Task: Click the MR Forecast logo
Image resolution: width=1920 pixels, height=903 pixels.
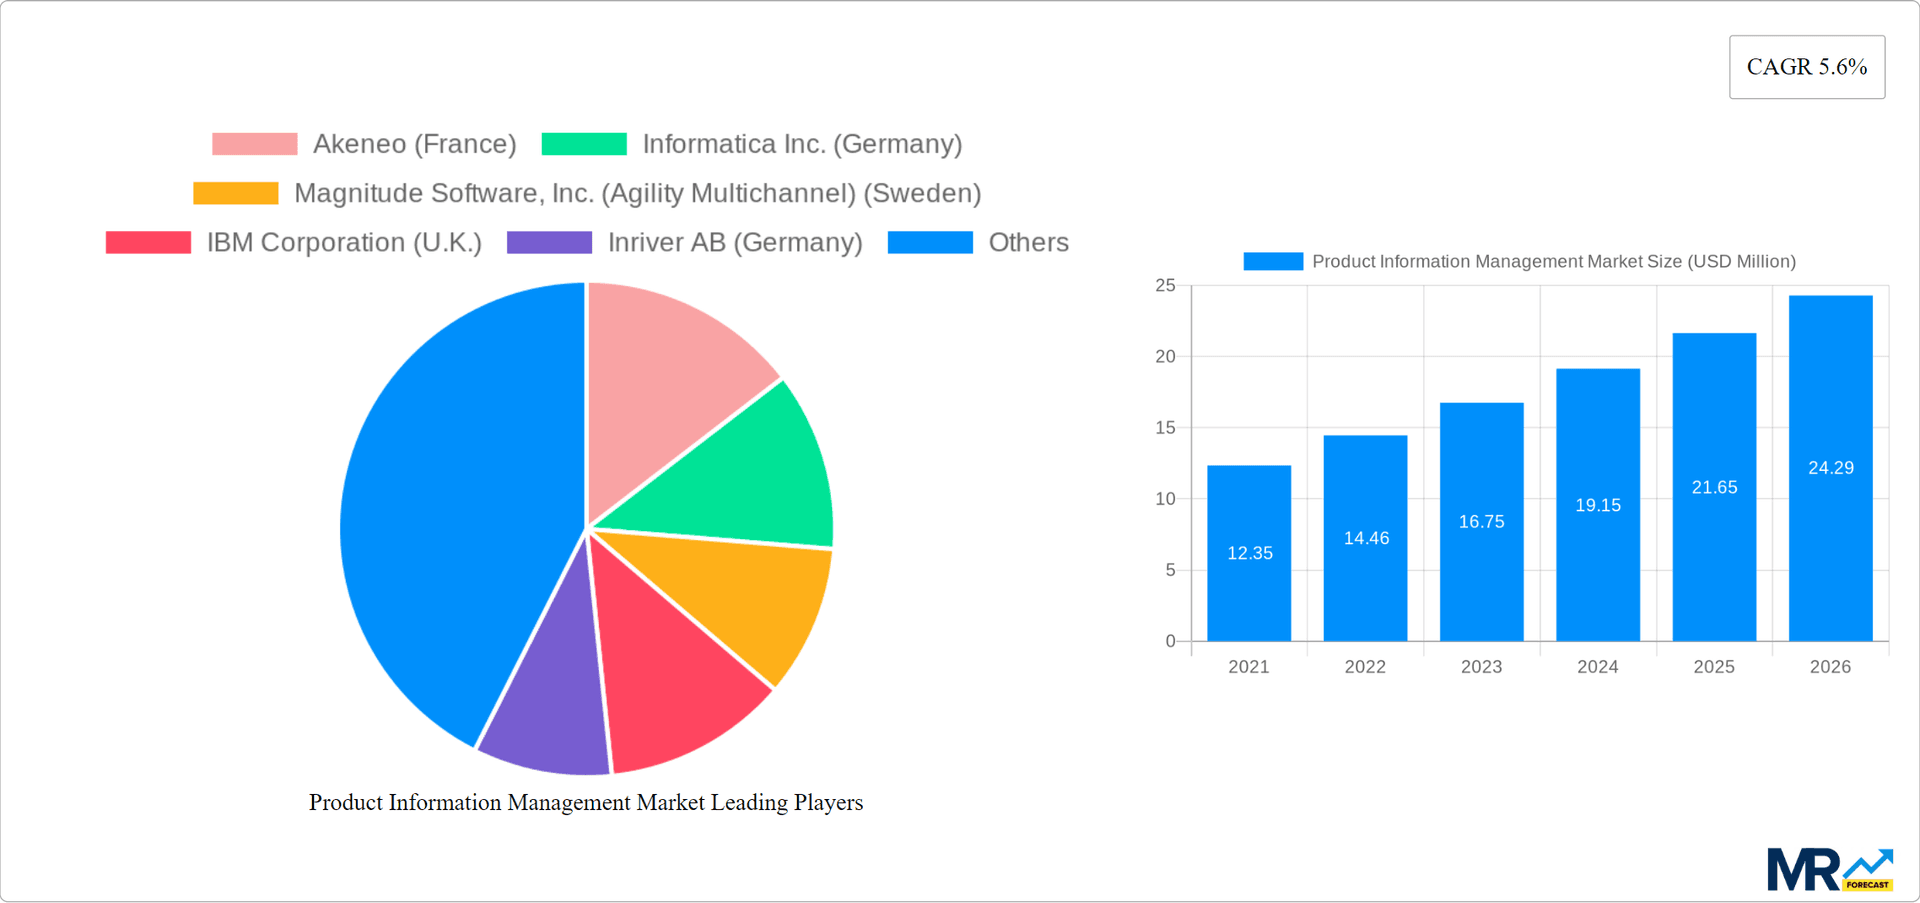Action: 1830,868
